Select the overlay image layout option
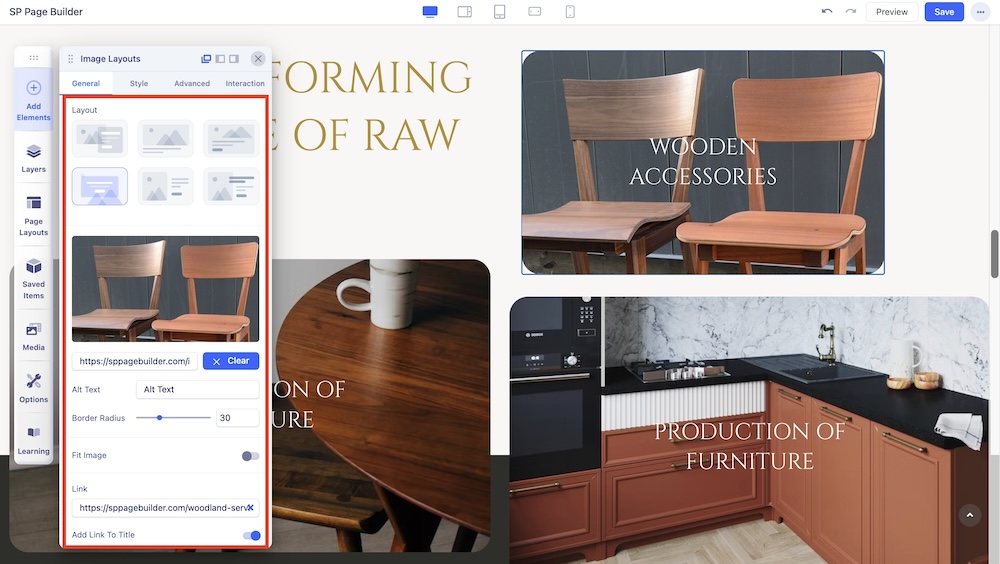Screen dimensions: 1000x564 (x=100, y=186)
